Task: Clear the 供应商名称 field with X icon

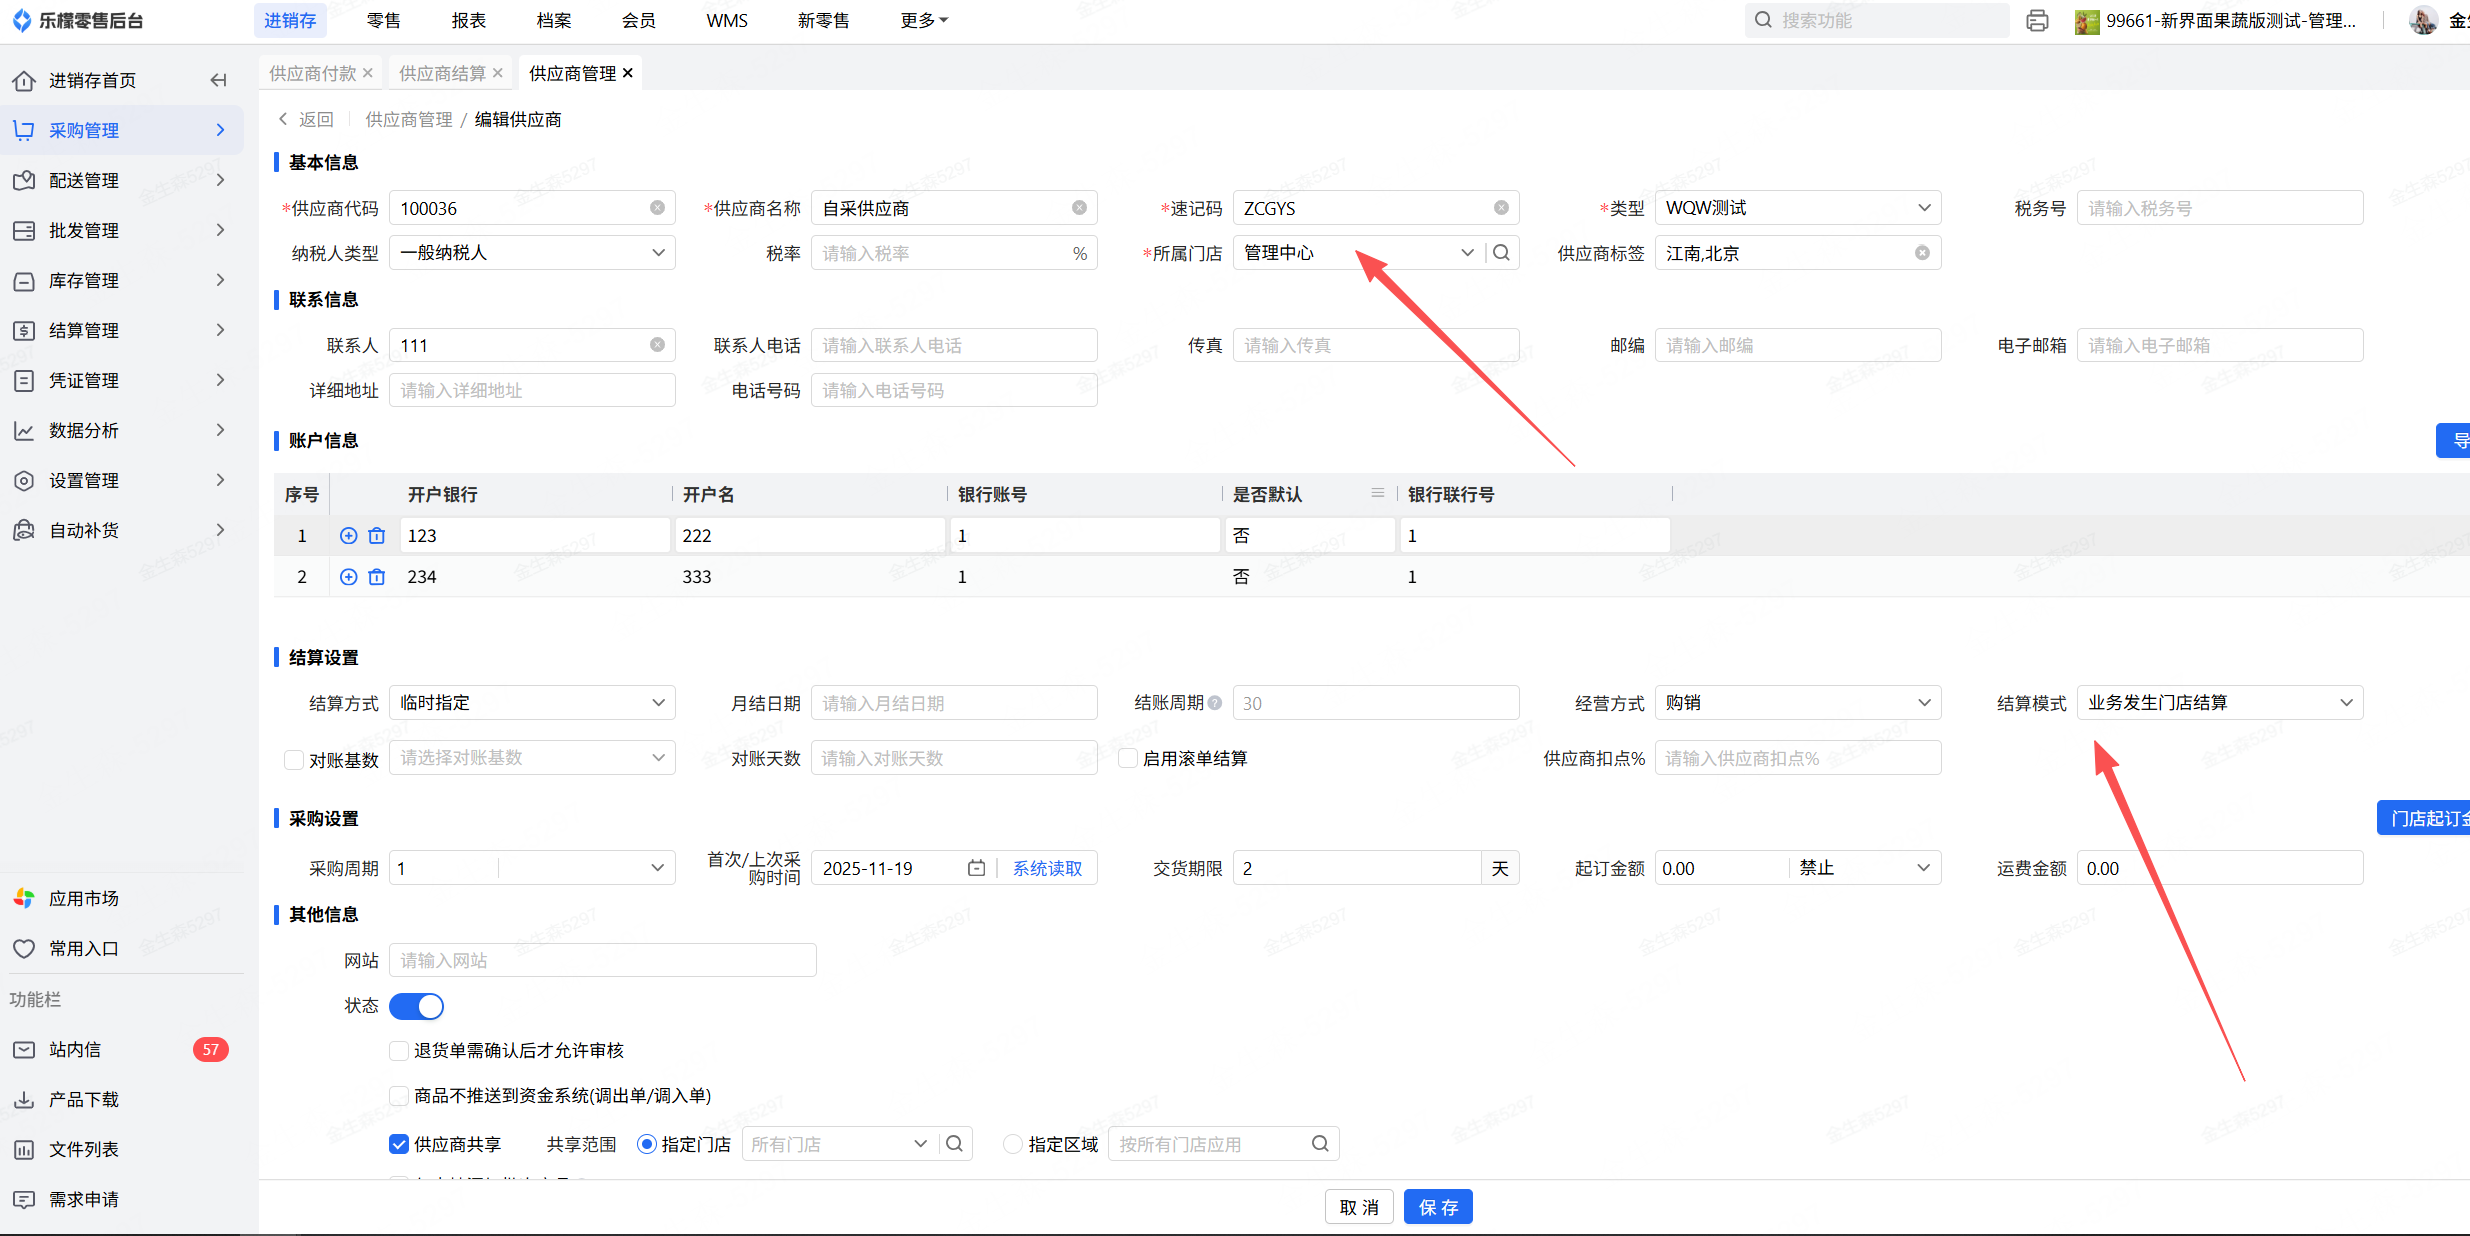Action: coord(1079,208)
